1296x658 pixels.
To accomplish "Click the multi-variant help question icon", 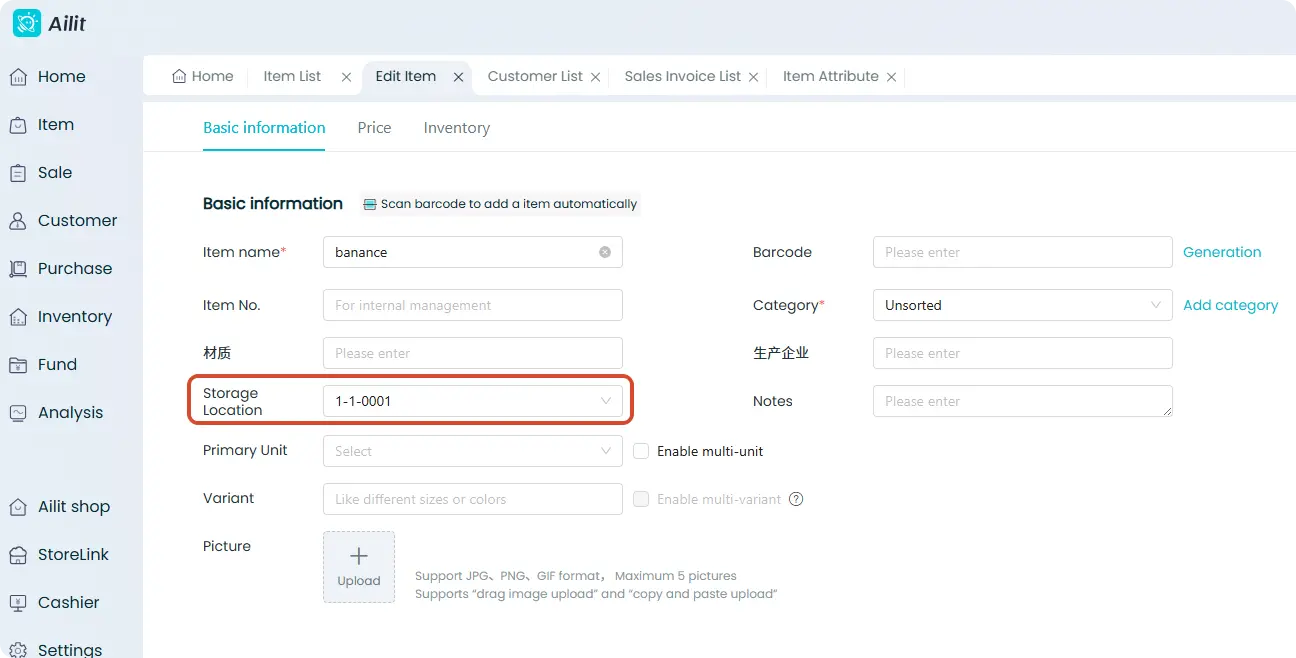I will pos(796,499).
